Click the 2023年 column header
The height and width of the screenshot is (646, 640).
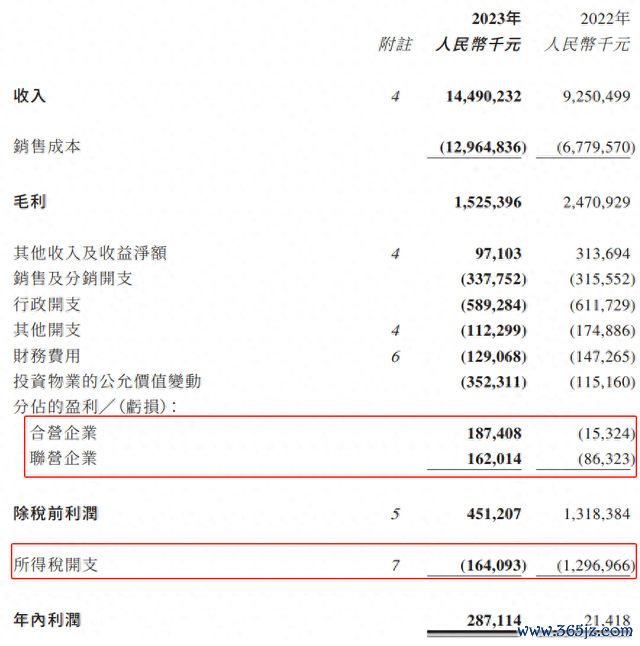(x=496, y=19)
